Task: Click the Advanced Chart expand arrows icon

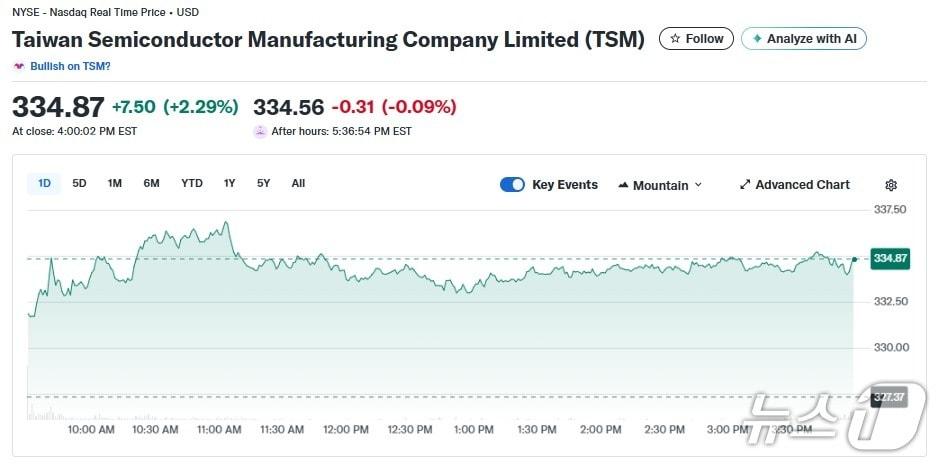Action: (745, 185)
